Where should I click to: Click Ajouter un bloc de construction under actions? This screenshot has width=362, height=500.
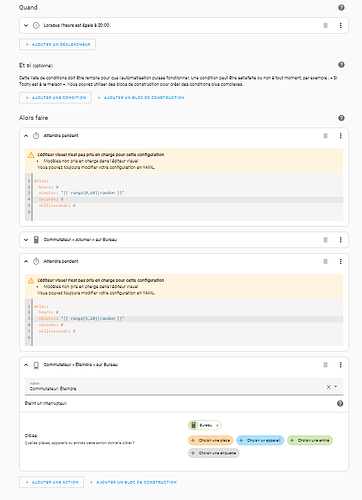pos(133,482)
